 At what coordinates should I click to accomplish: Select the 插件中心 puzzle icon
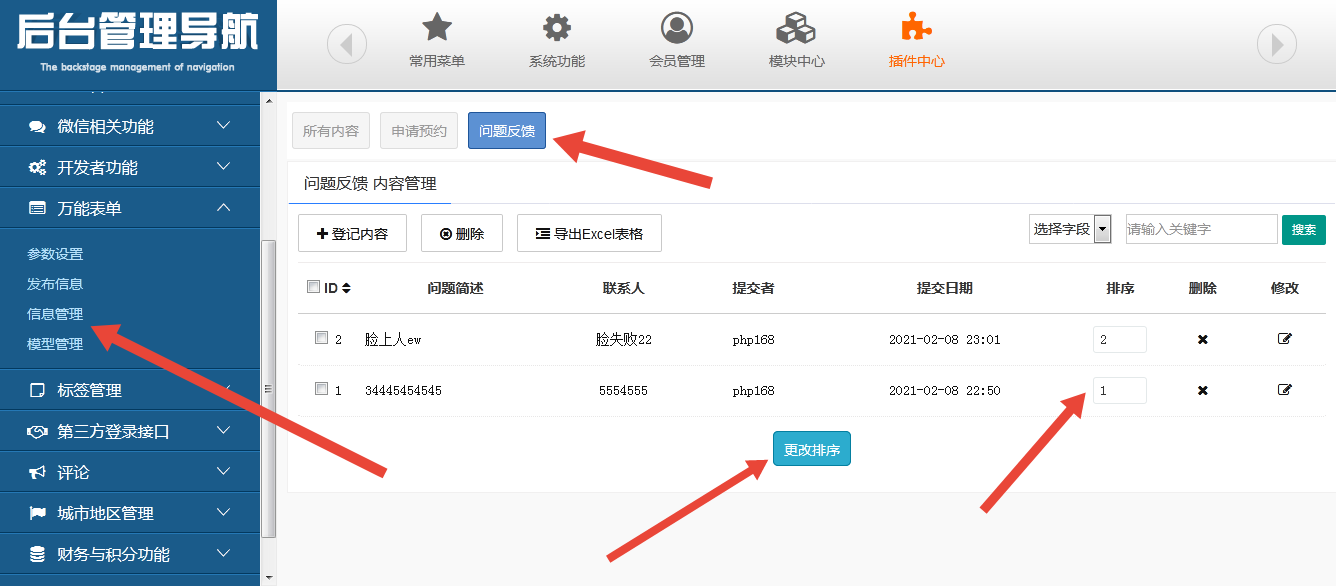[x=916, y=28]
